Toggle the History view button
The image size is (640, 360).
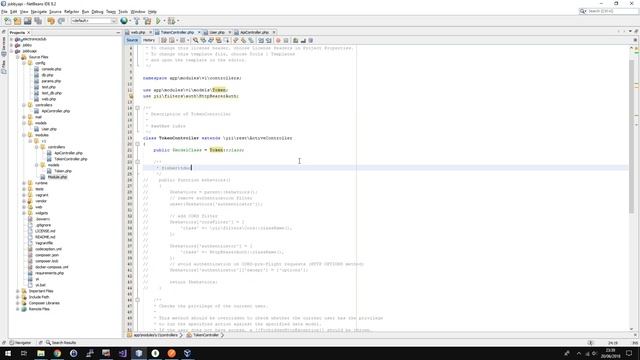pos(149,40)
